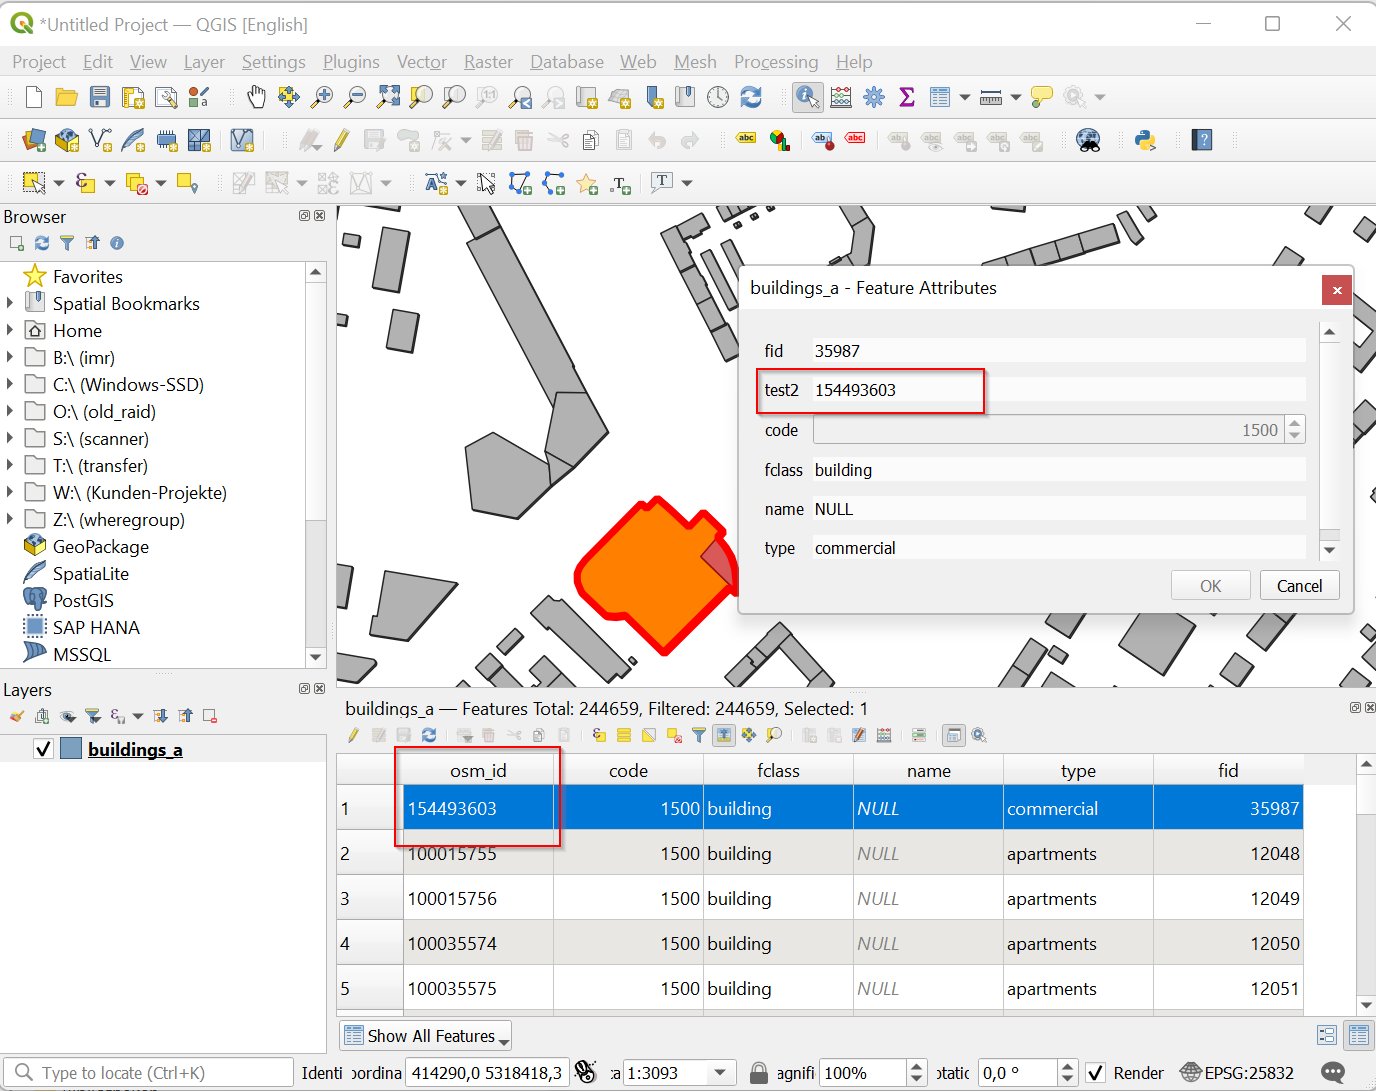1376x1091 pixels.
Task: Toggle editing pencil in attribute table toolbar
Action: 353,735
